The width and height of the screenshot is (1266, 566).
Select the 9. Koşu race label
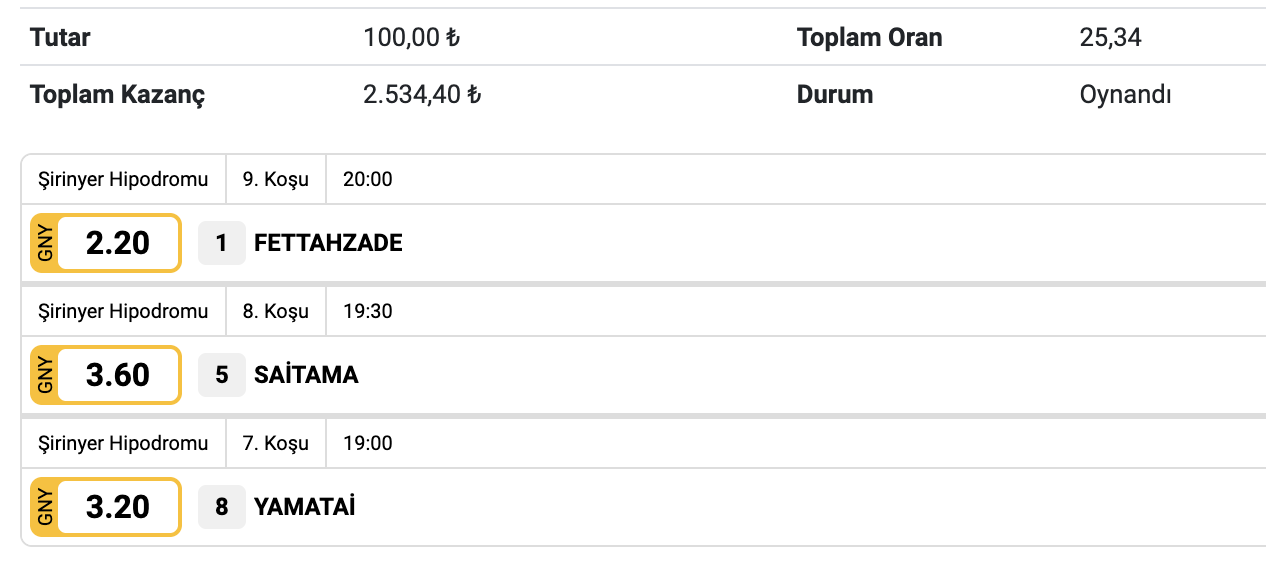tap(276, 180)
